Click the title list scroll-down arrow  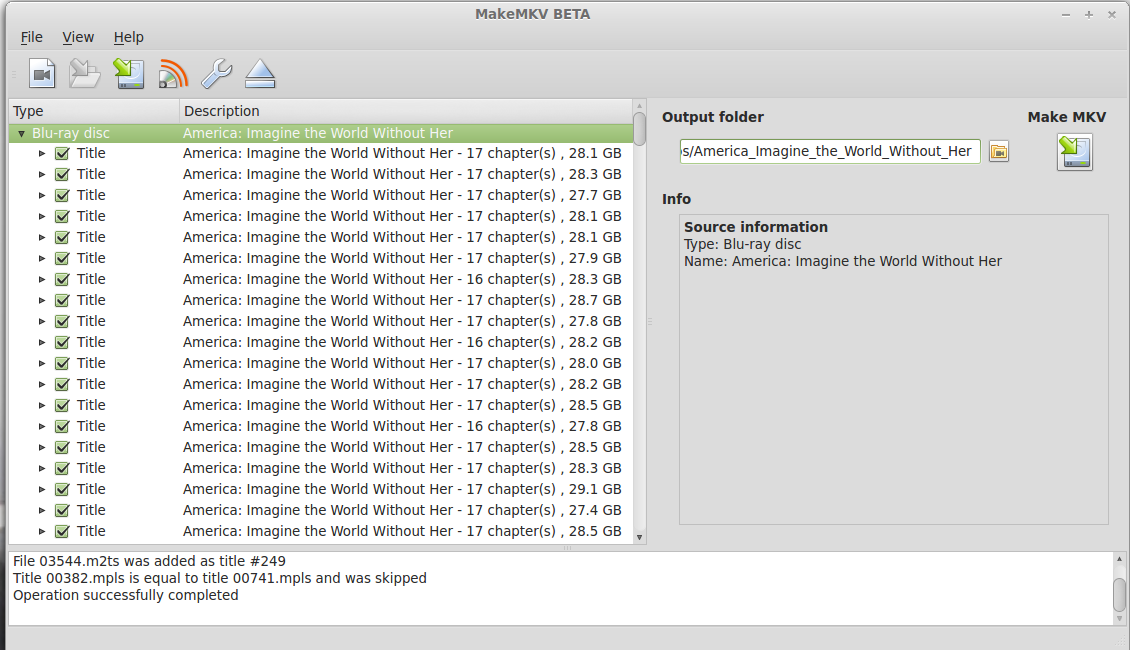639,538
